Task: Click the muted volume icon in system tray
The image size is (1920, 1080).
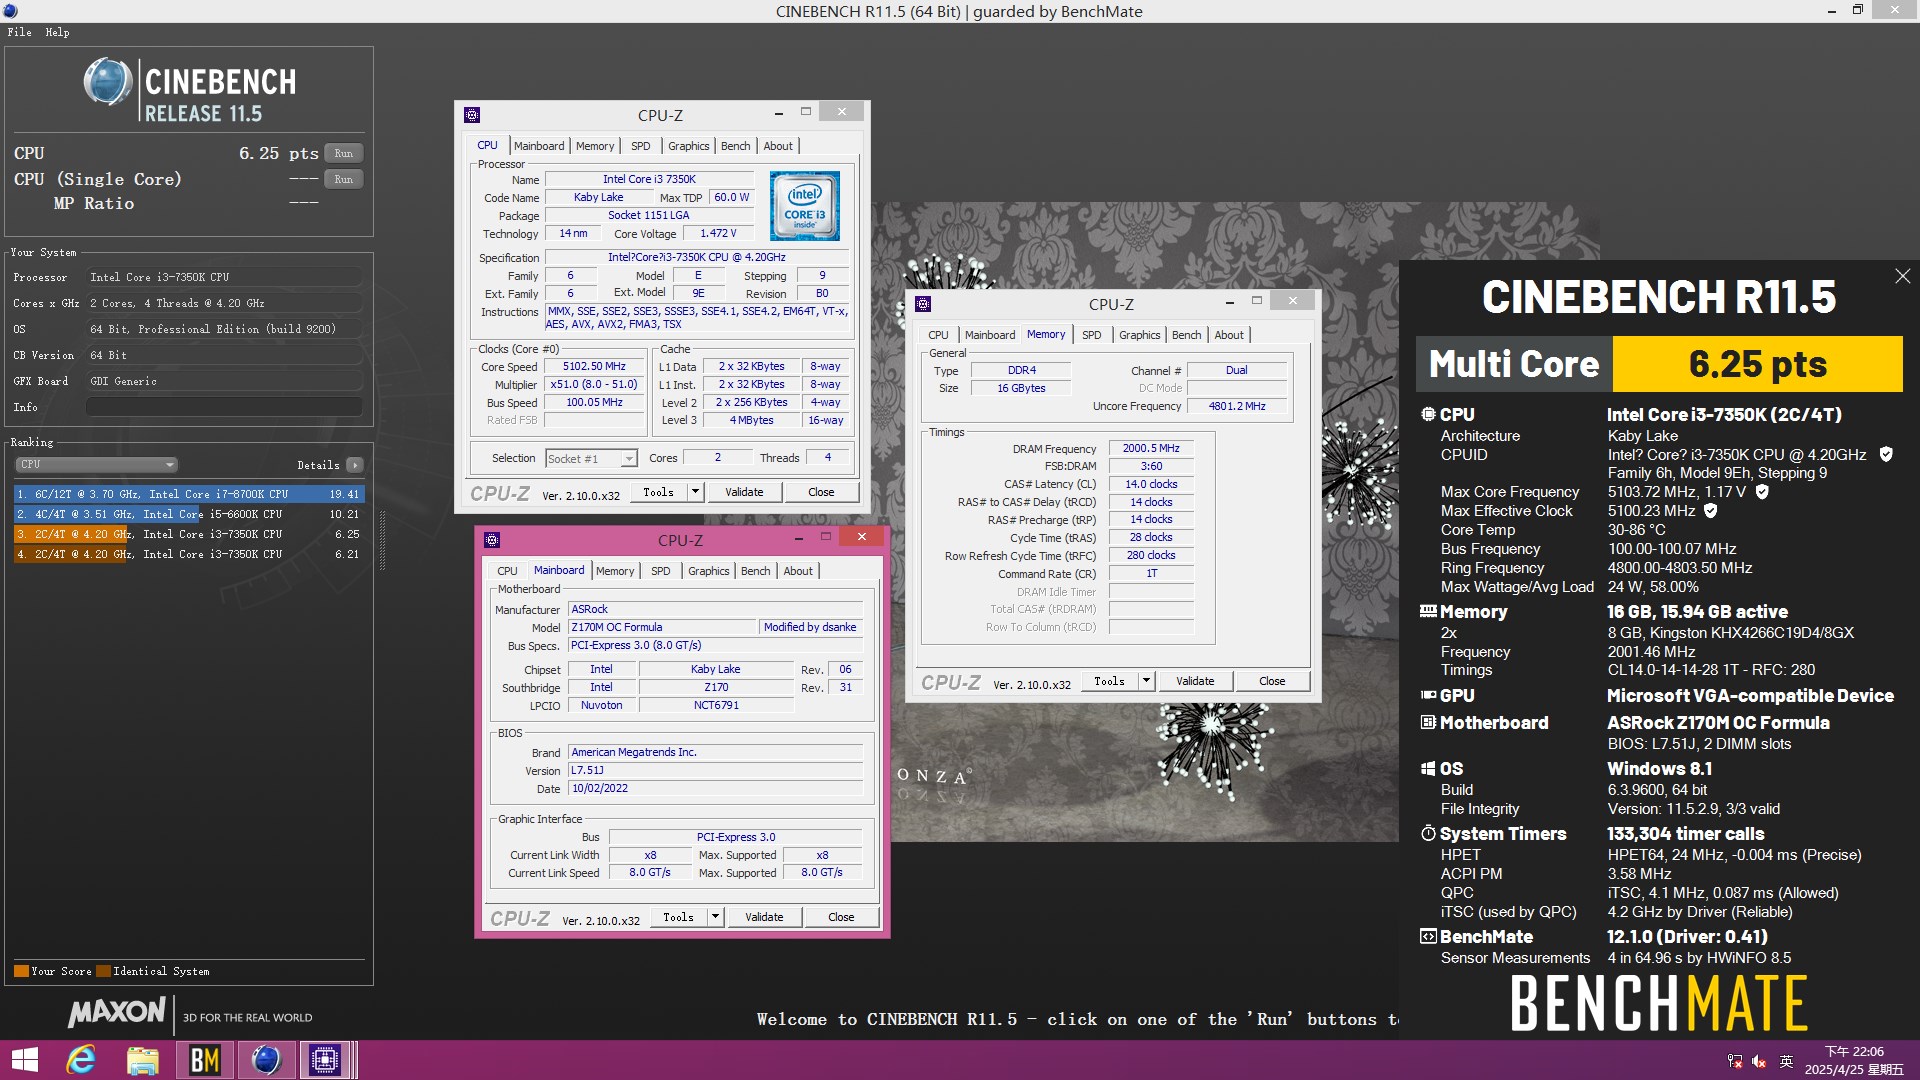Action: pos(1759,1061)
